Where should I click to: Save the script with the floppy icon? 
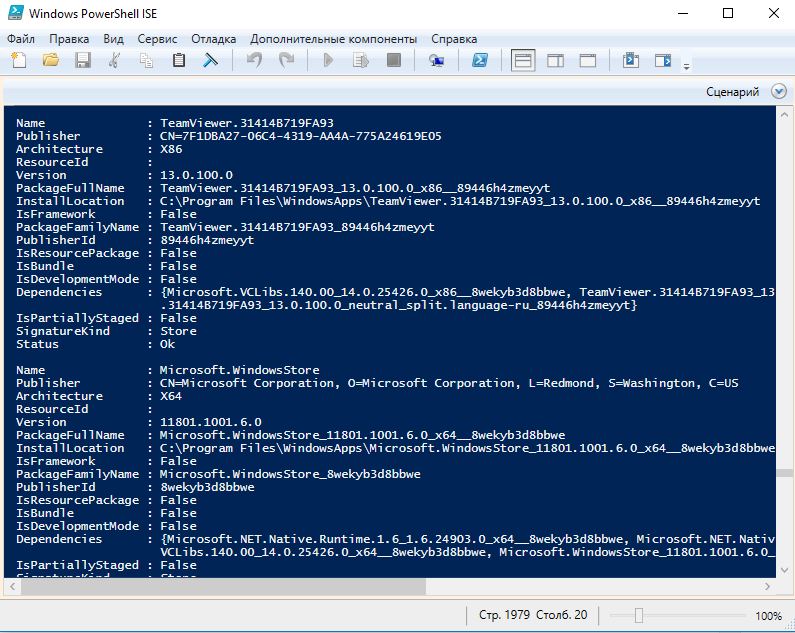point(83,60)
